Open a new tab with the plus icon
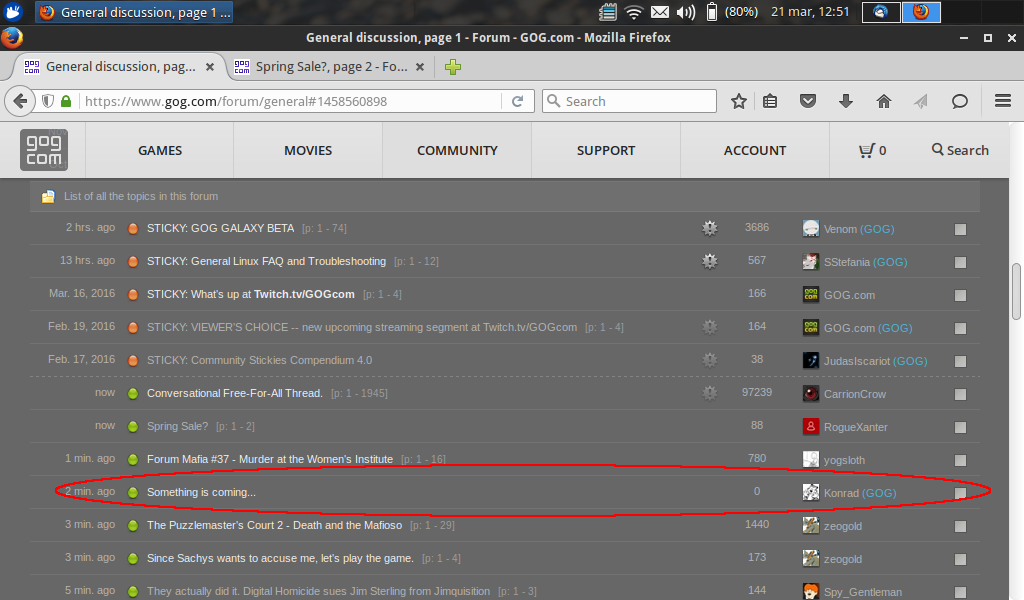This screenshot has height=600, width=1024. 453,67
